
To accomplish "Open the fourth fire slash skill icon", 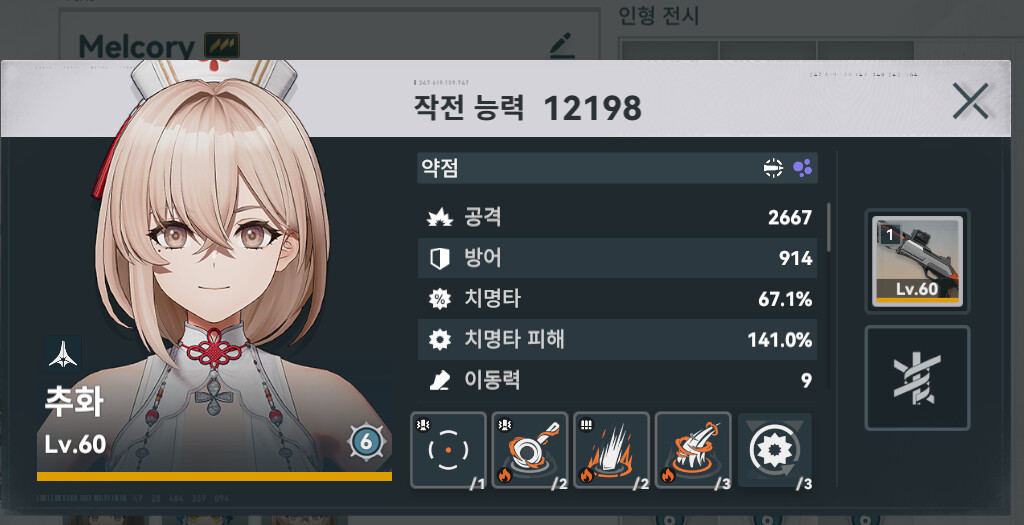I will (x=693, y=450).
